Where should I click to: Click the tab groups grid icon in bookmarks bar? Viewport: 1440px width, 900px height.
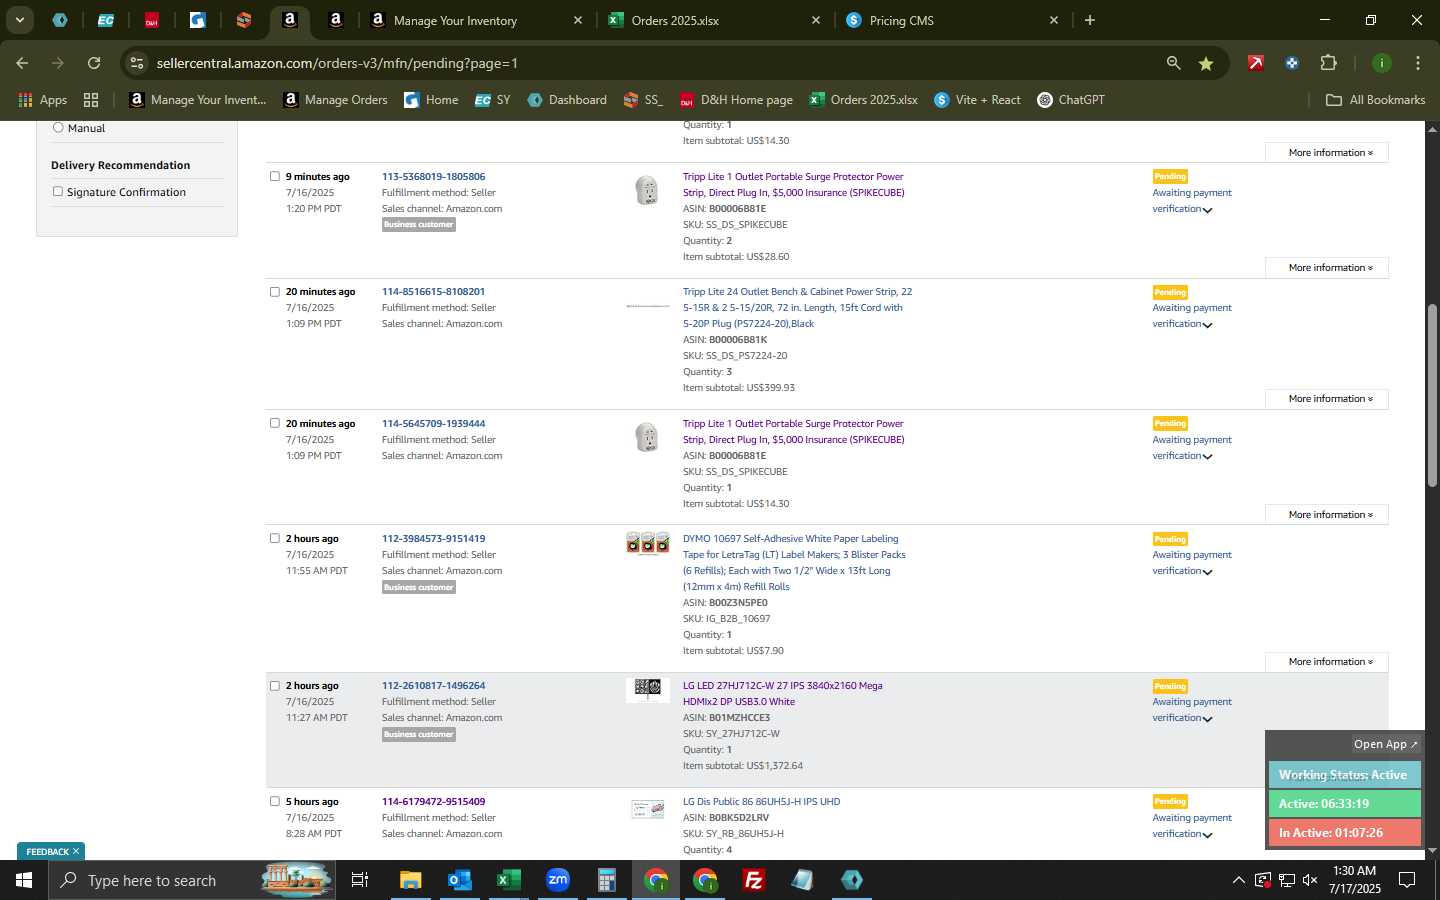pyautogui.click(x=91, y=100)
